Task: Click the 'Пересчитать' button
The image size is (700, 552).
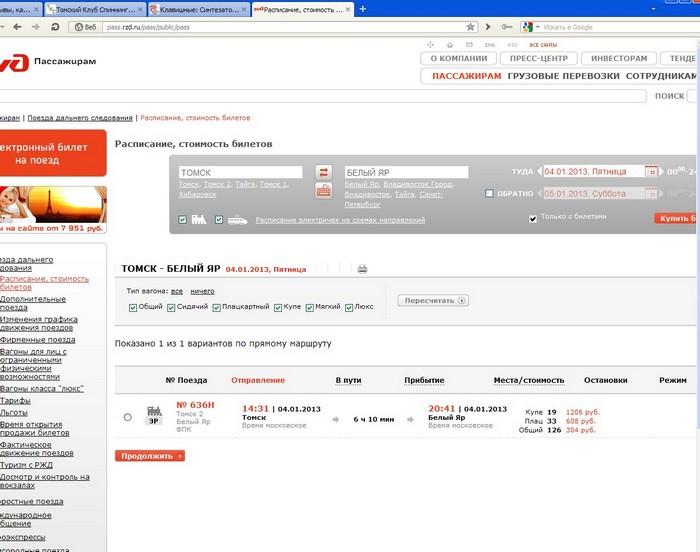Action: [433, 300]
